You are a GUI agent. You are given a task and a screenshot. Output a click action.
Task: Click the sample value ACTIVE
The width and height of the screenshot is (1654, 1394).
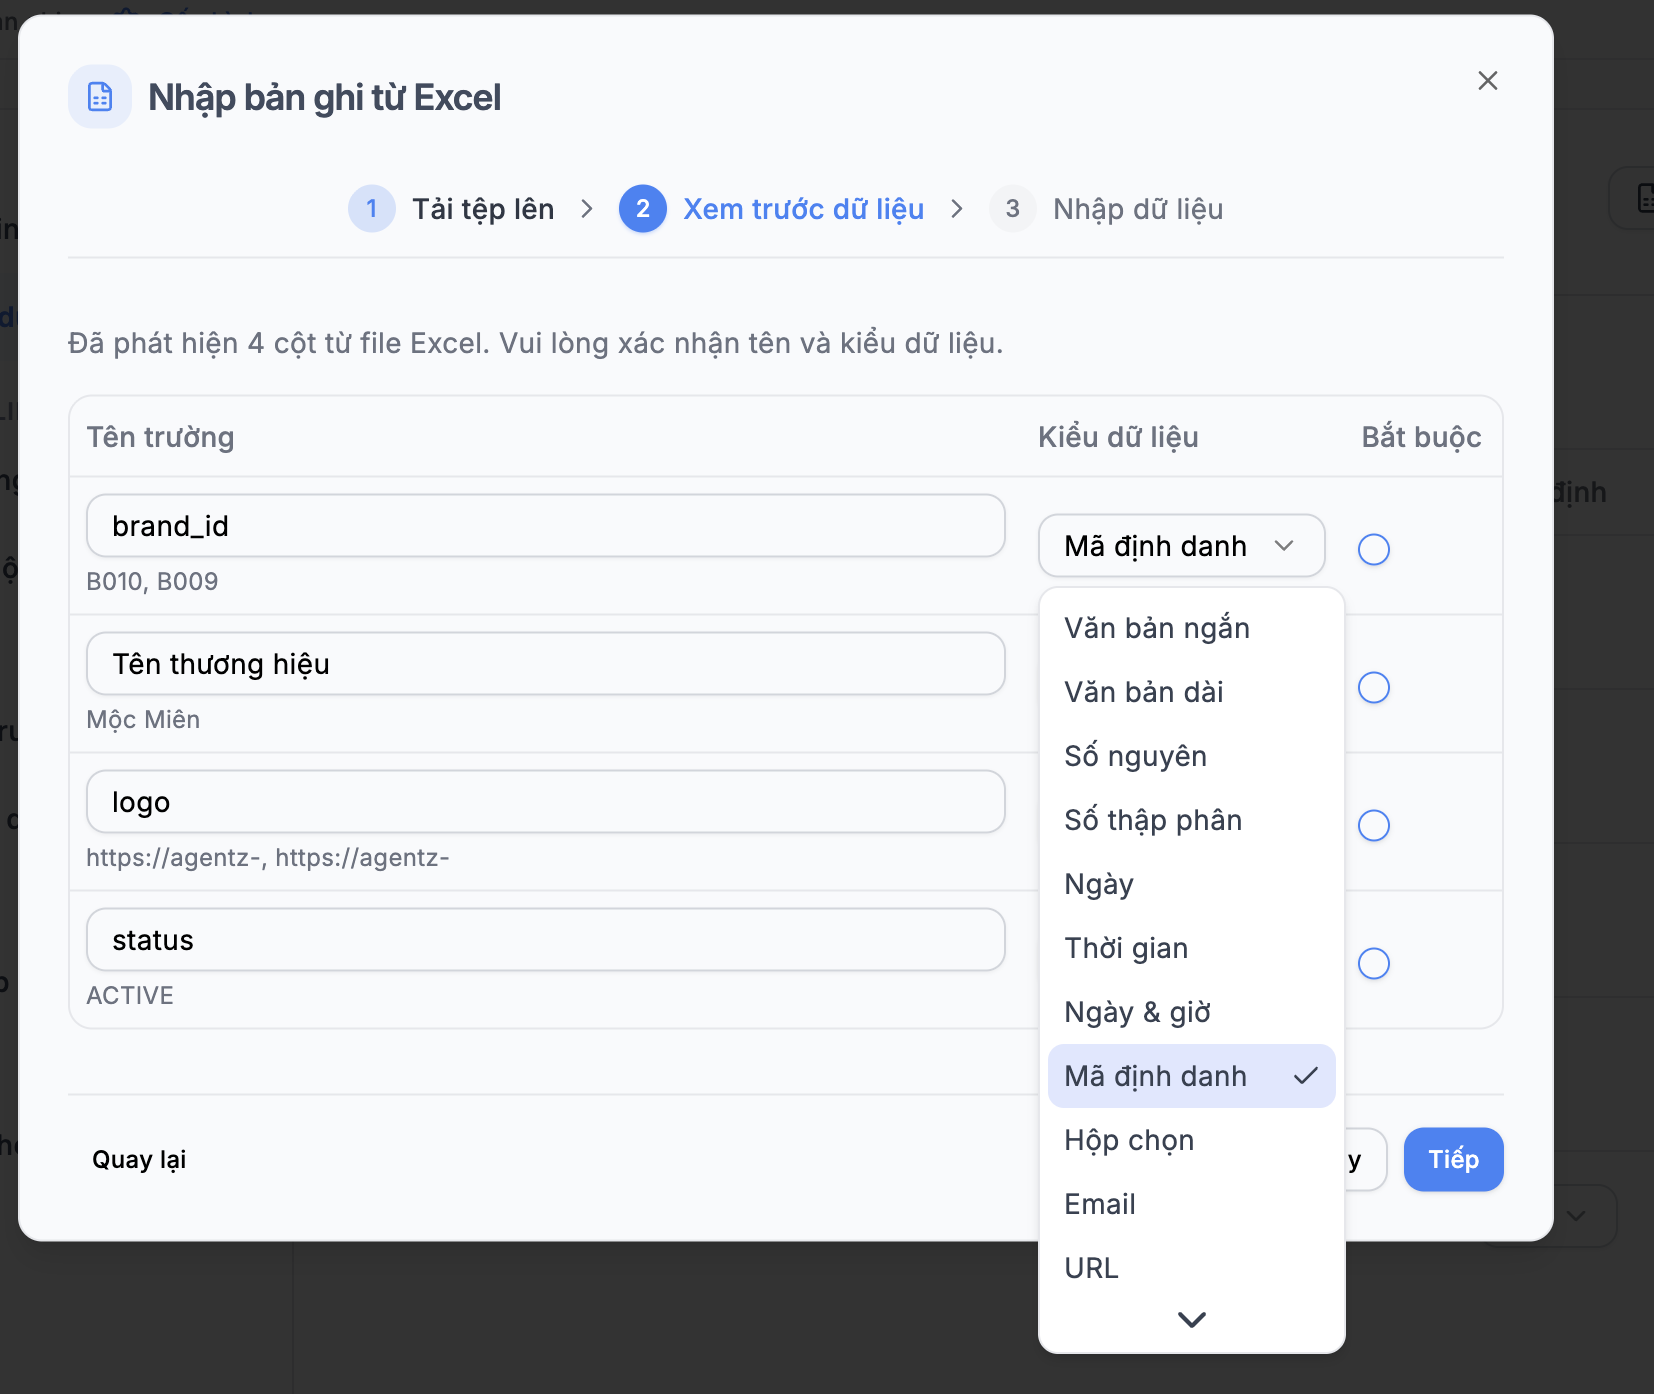tap(130, 996)
